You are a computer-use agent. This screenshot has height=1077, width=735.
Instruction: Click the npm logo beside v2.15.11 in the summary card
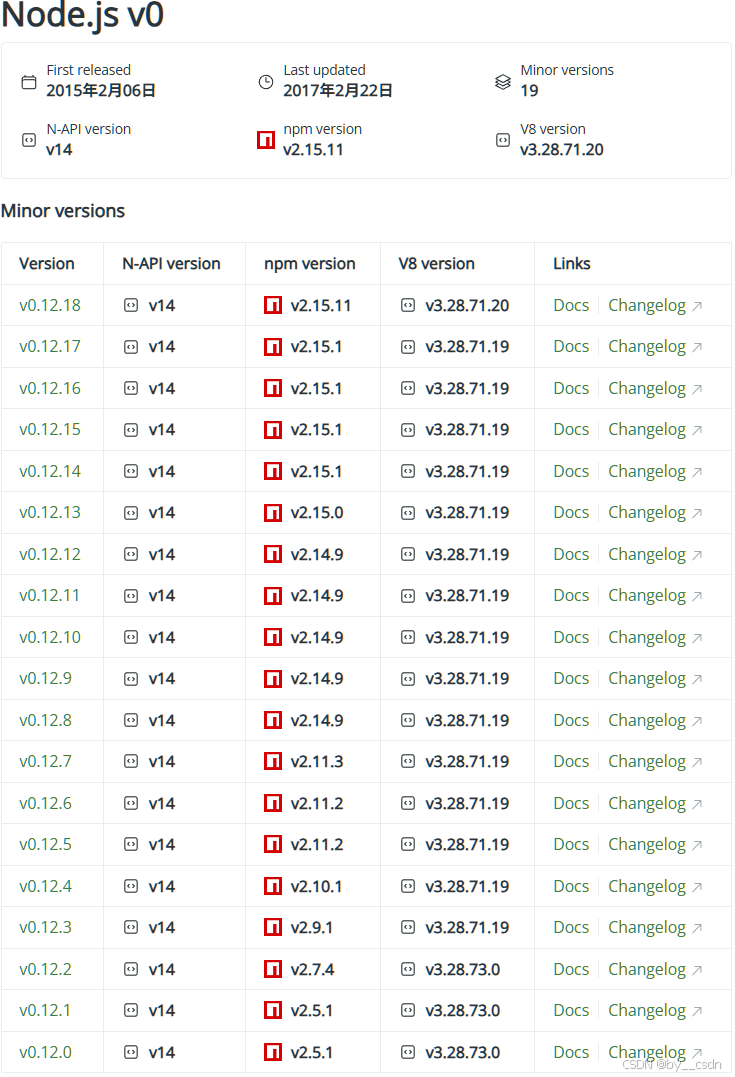tap(266, 140)
